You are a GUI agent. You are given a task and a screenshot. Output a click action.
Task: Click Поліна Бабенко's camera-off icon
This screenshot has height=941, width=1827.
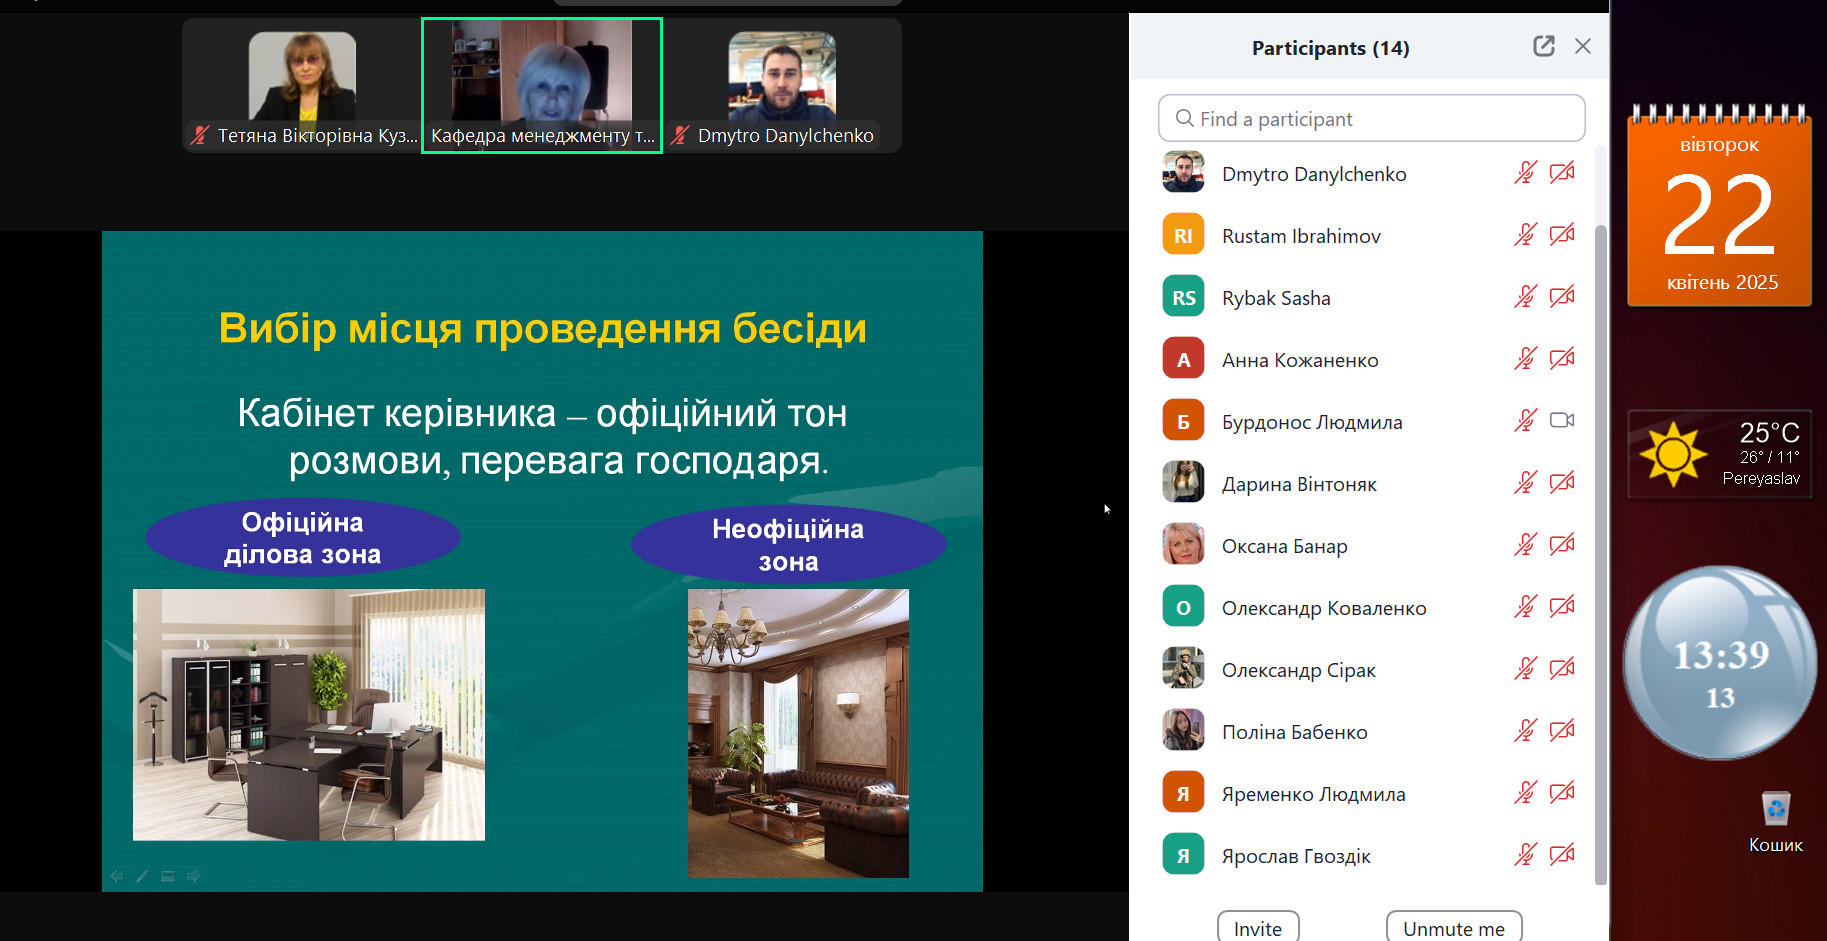pyautogui.click(x=1562, y=731)
